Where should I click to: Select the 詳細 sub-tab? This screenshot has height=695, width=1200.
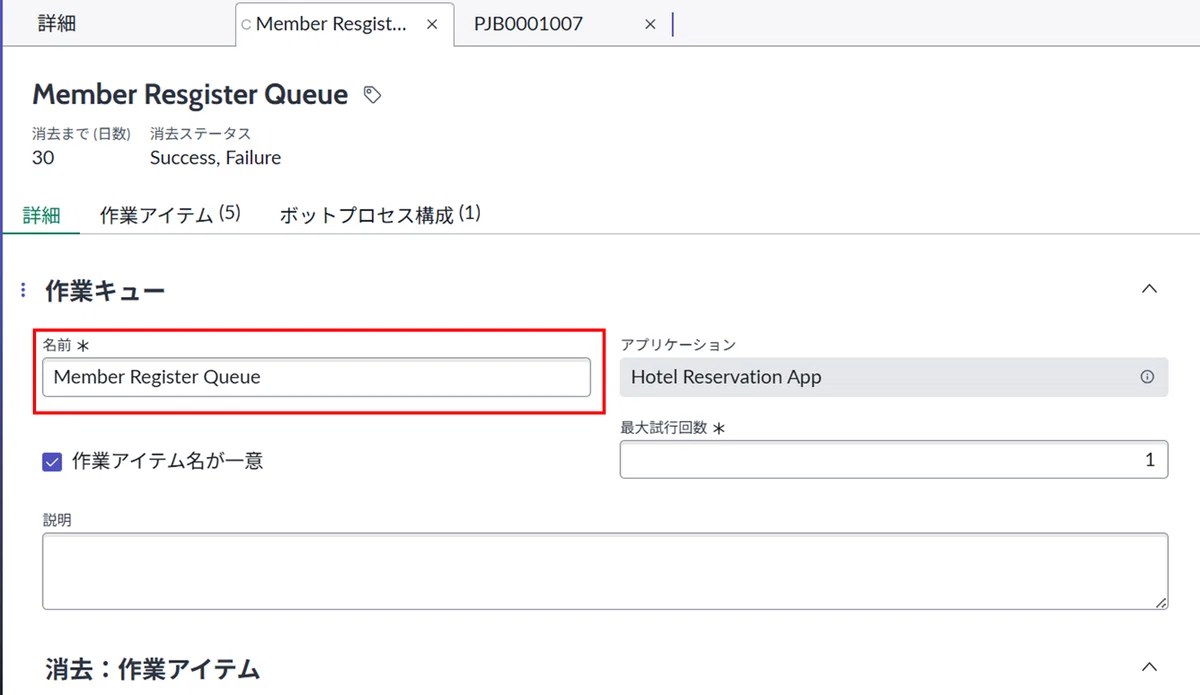pos(41,215)
